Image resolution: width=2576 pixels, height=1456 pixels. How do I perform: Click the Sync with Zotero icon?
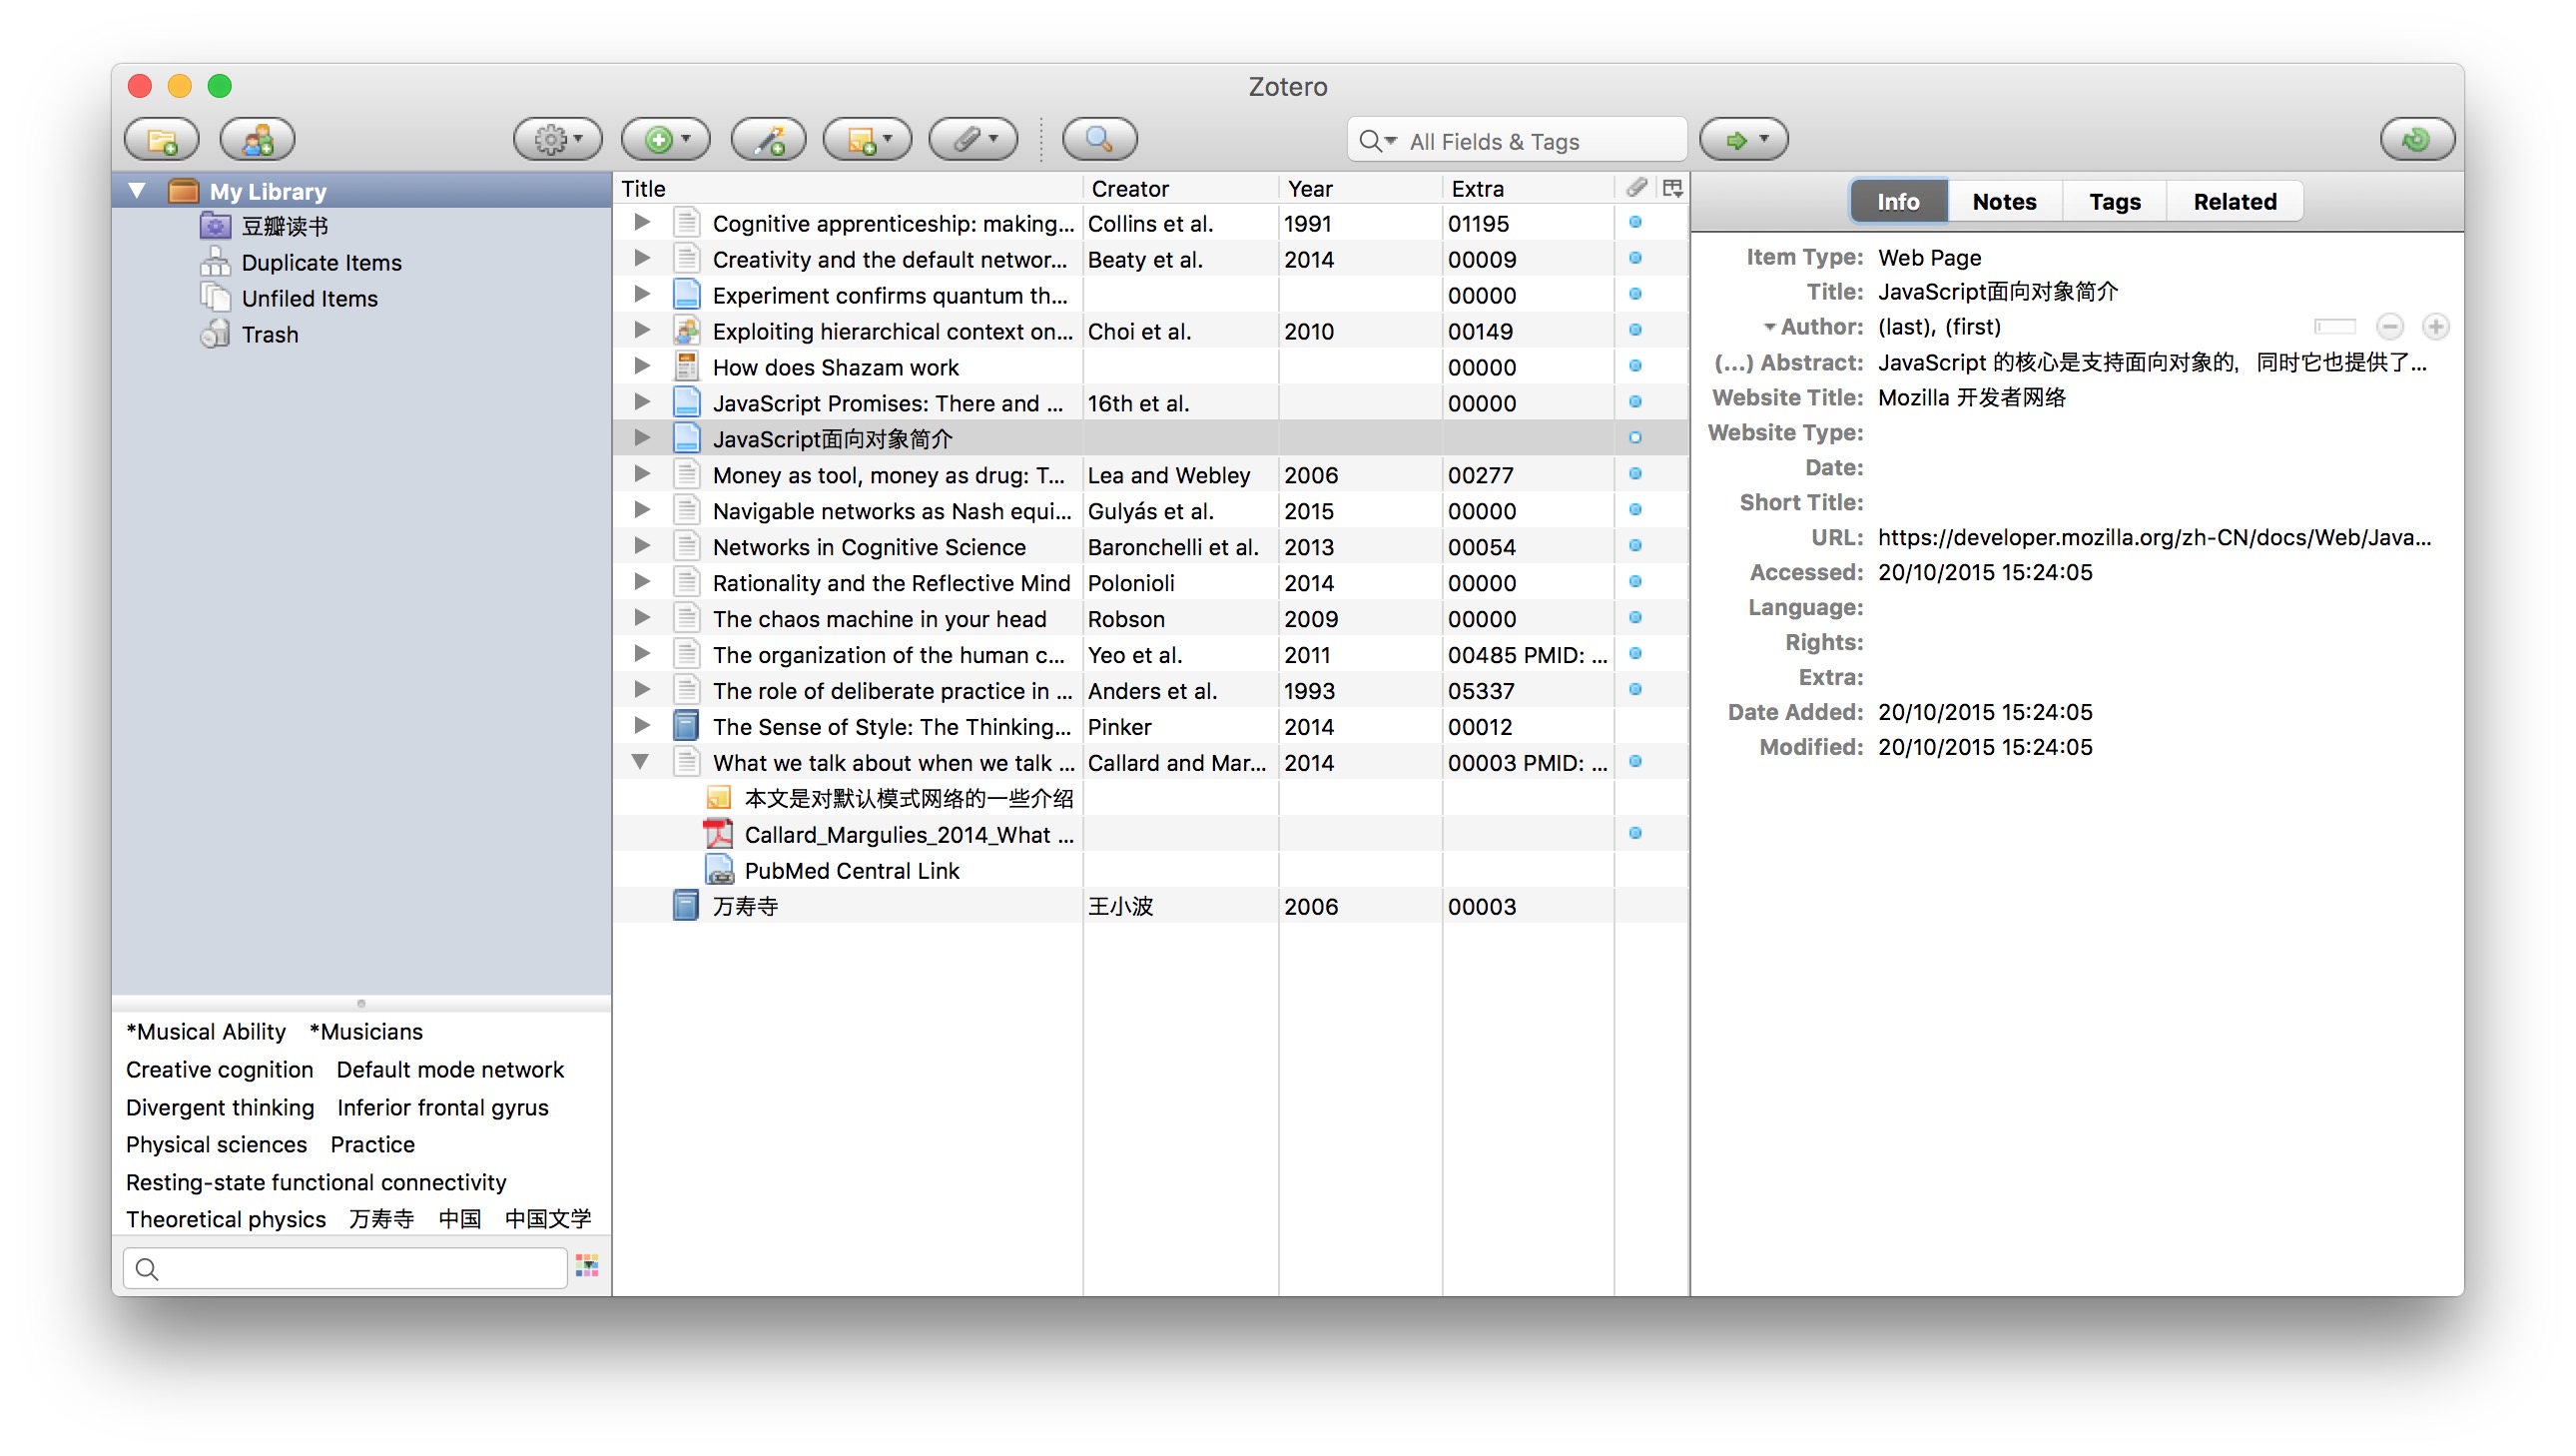click(x=2415, y=142)
